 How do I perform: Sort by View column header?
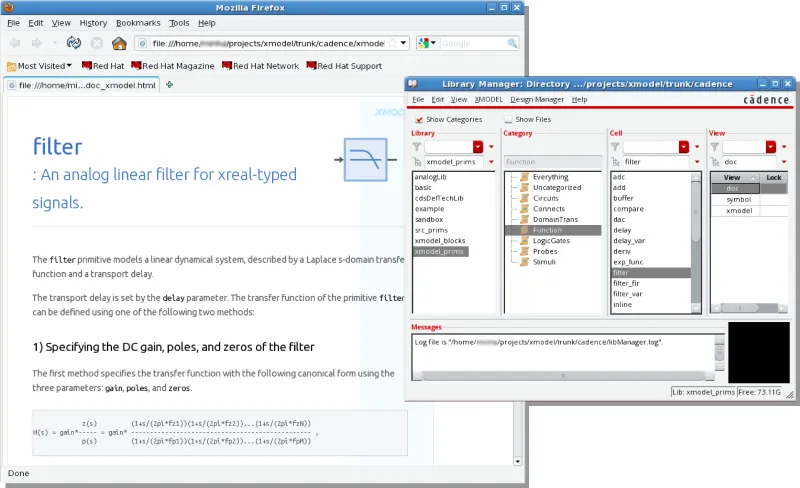(735, 178)
